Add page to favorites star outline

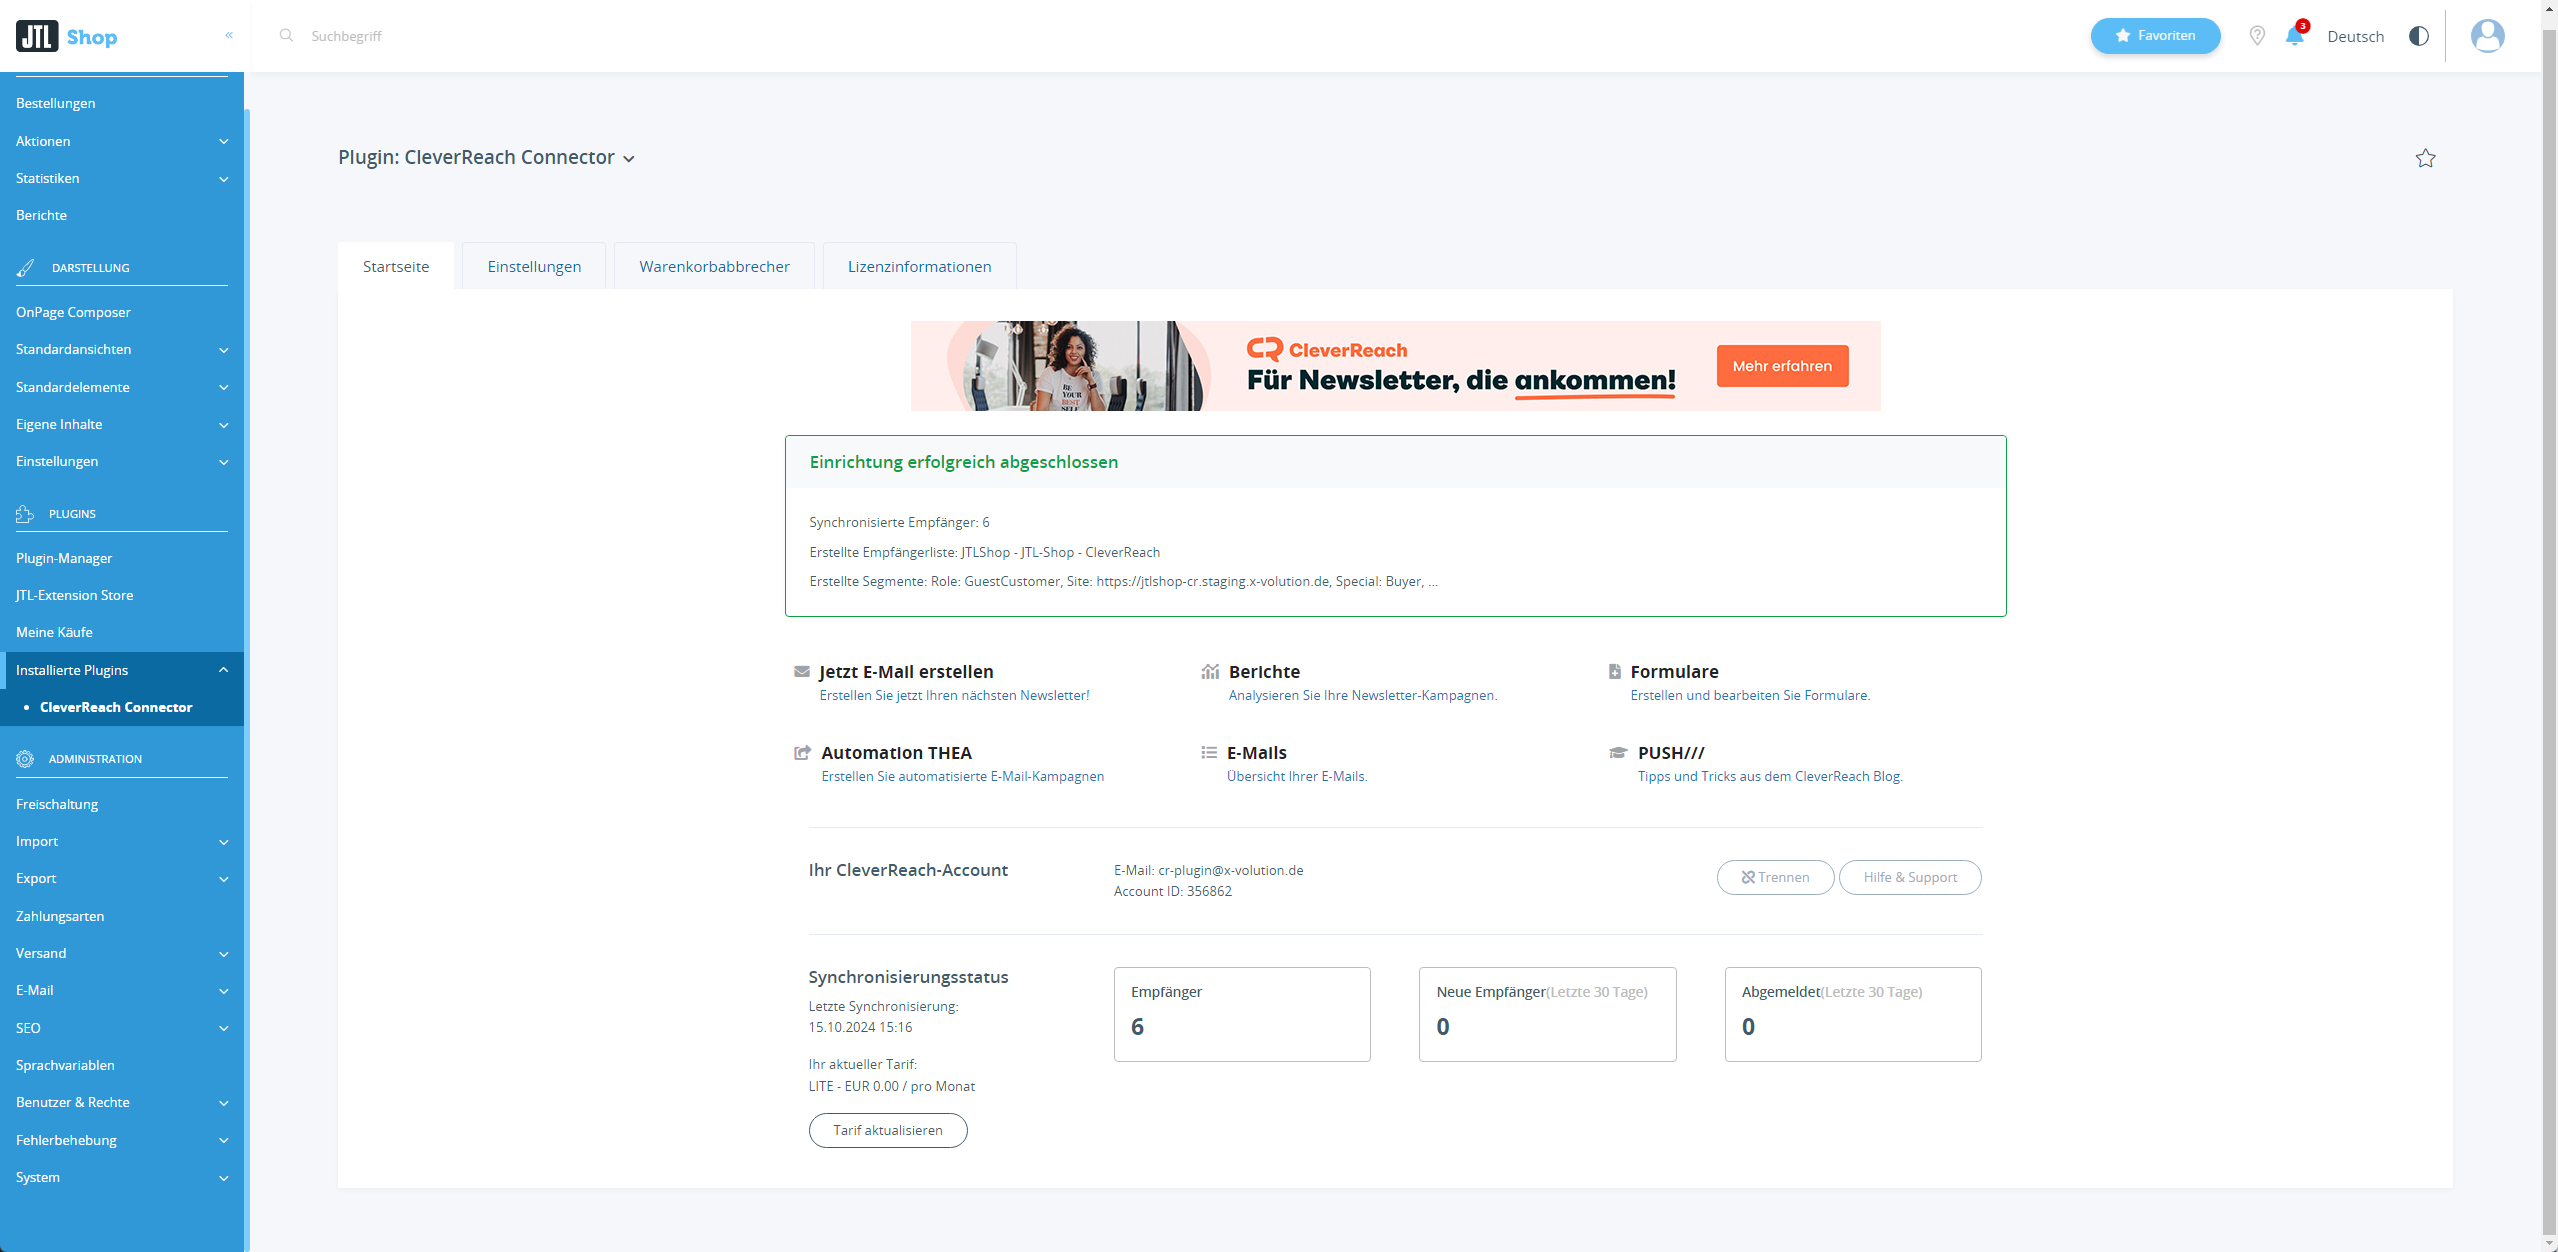coord(2425,158)
